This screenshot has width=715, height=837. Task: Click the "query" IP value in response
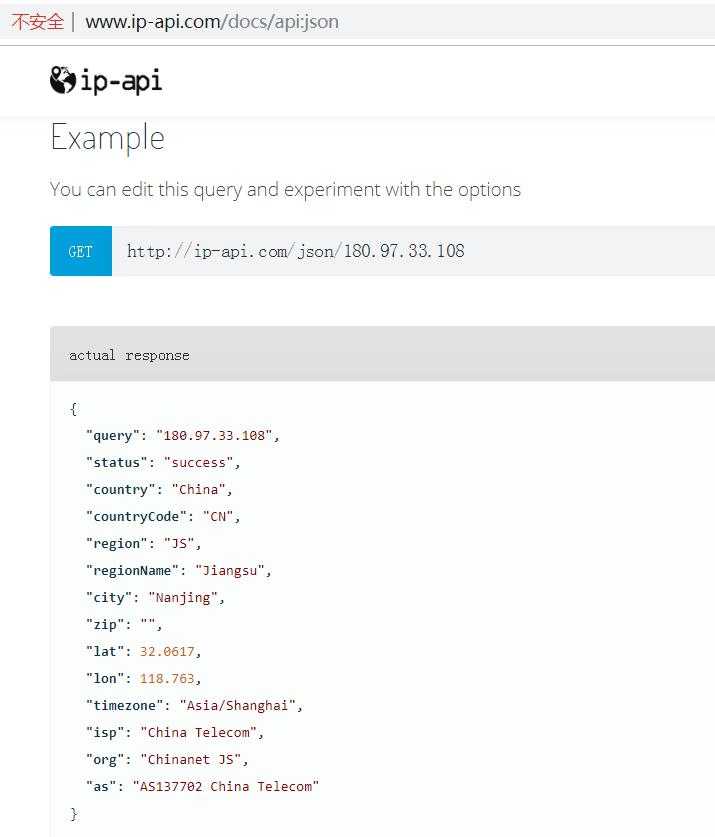pyautogui.click(x=215, y=436)
